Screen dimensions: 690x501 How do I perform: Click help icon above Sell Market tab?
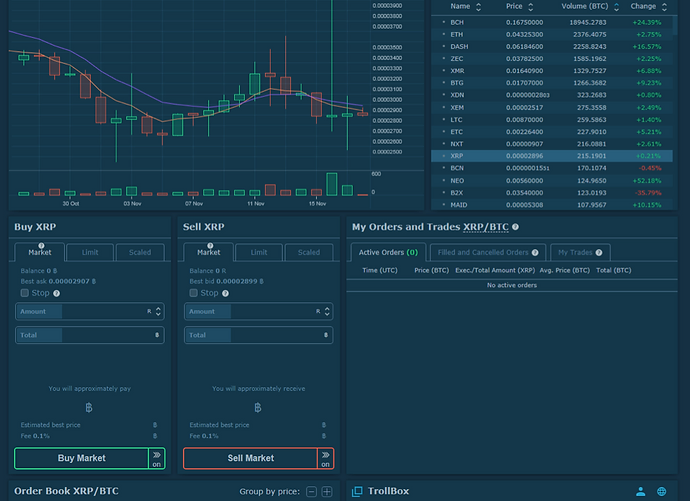point(210,245)
